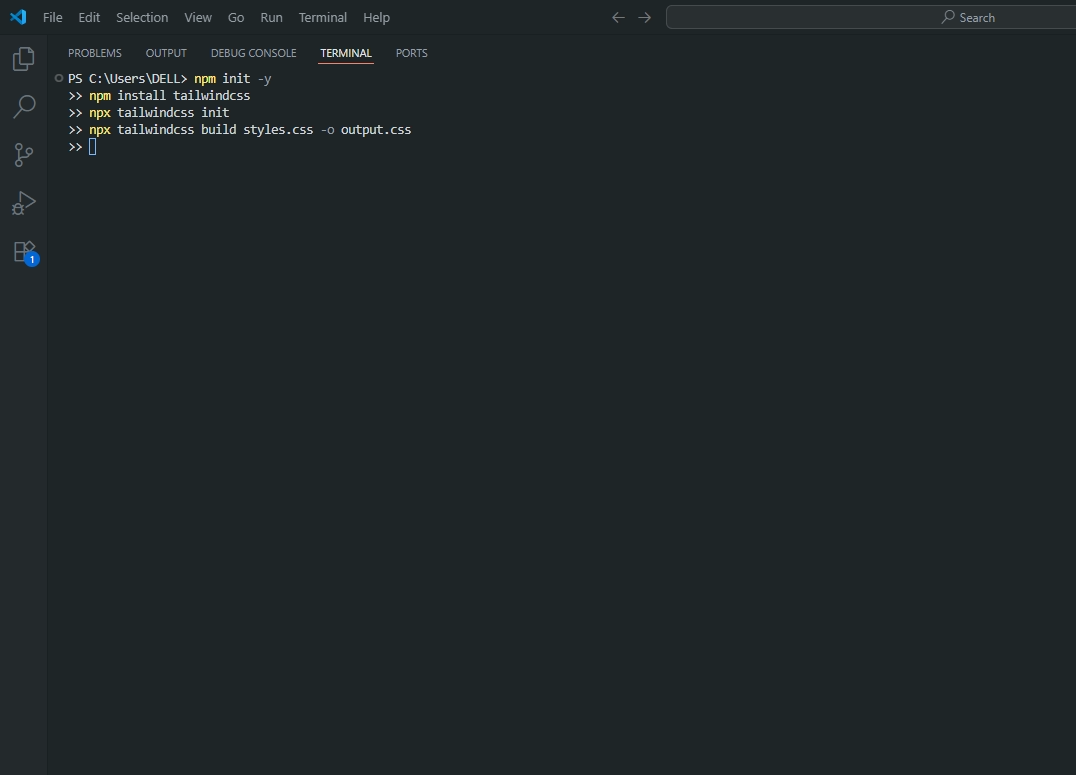The height and width of the screenshot is (775, 1076).
Task: Click the 'PS C:\Users\DELL>' prompt
Action: pyautogui.click(x=128, y=78)
